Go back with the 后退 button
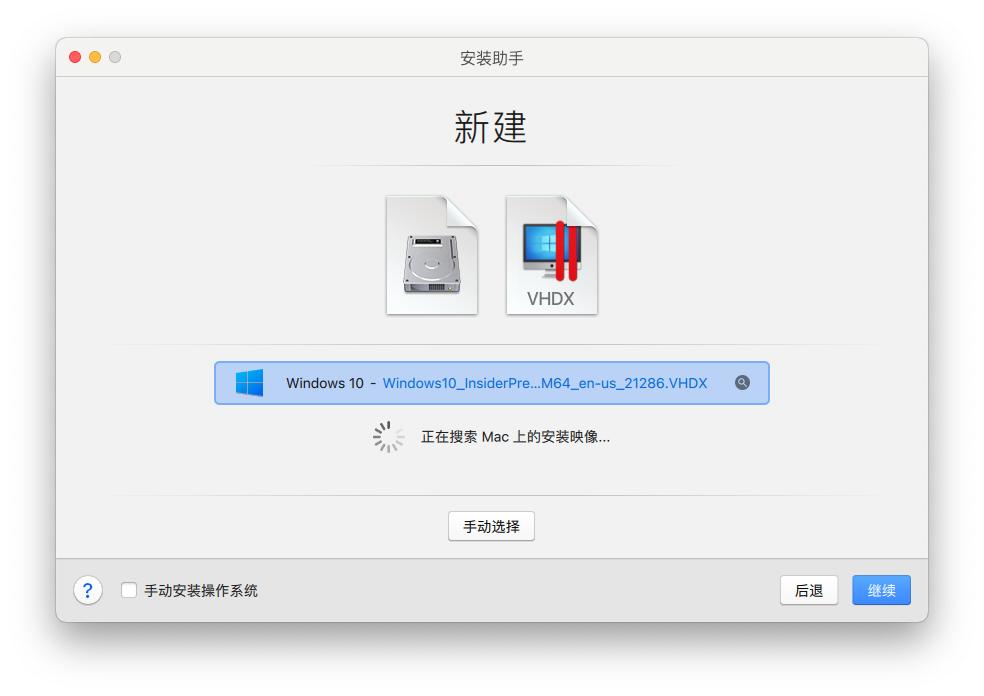Screen dimensions: 984x696 tap(809, 591)
